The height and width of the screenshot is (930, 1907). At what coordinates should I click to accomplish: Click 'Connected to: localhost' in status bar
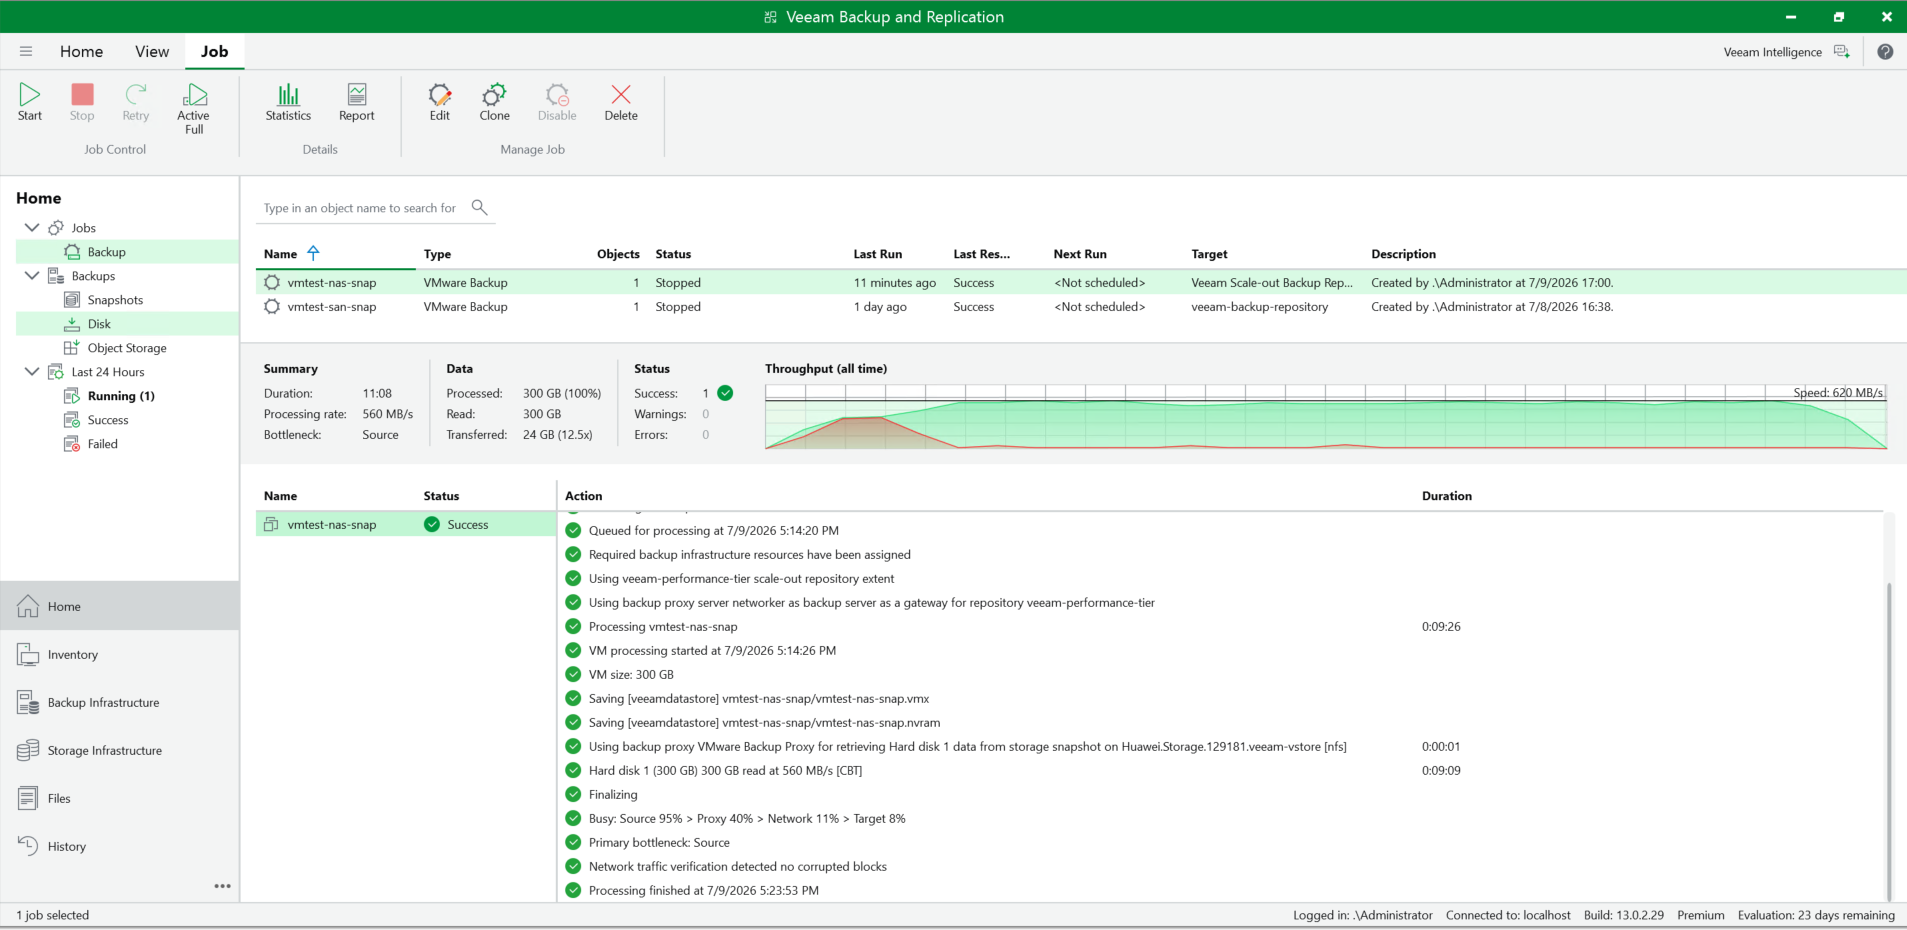pos(1508,915)
